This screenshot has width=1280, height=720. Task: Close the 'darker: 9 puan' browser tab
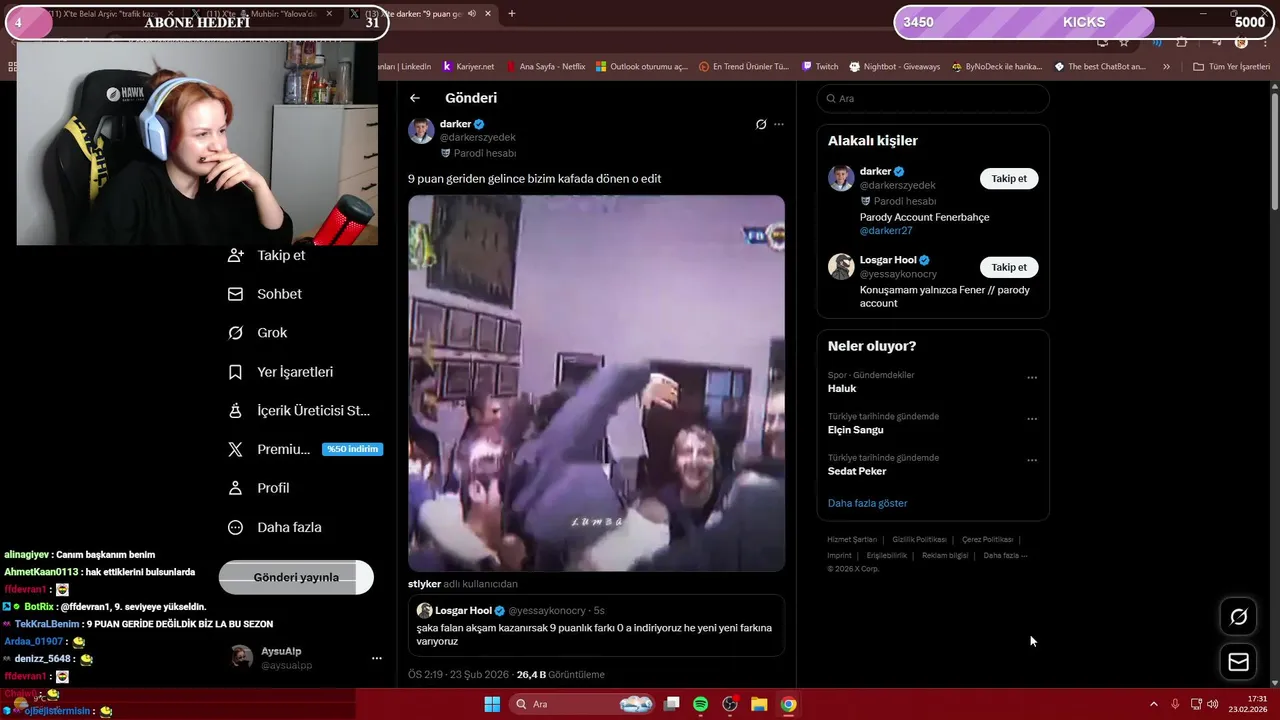click(x=487, y=14)
